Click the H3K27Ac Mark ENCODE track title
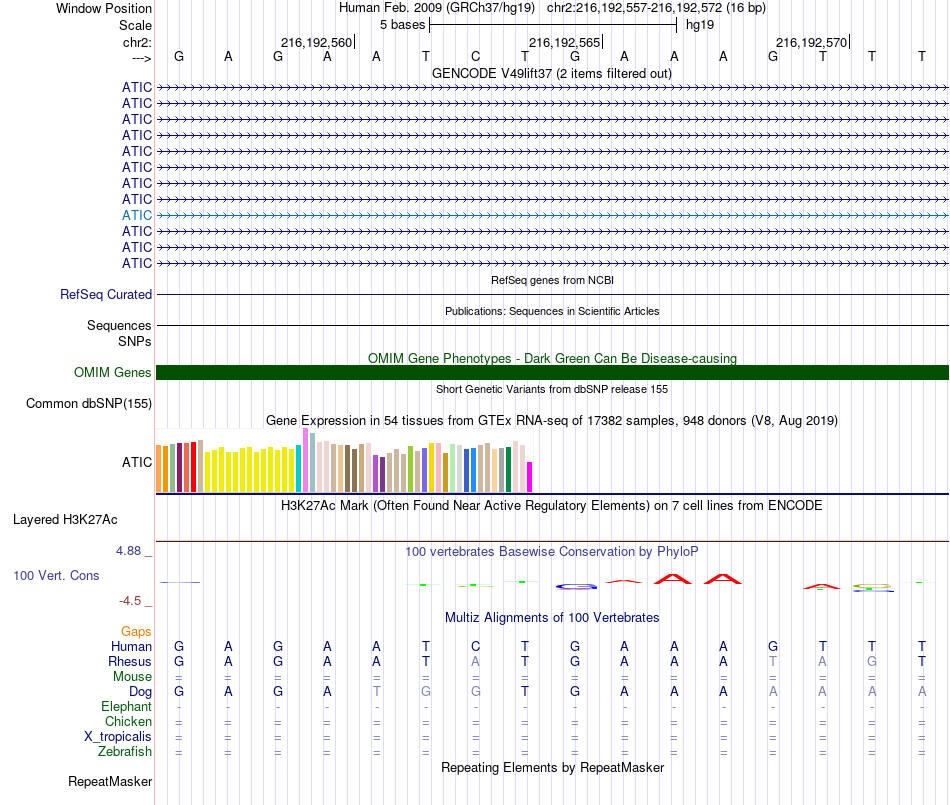Image resolution: width=950 pixels, height=805 pixels. pos(552,506)
